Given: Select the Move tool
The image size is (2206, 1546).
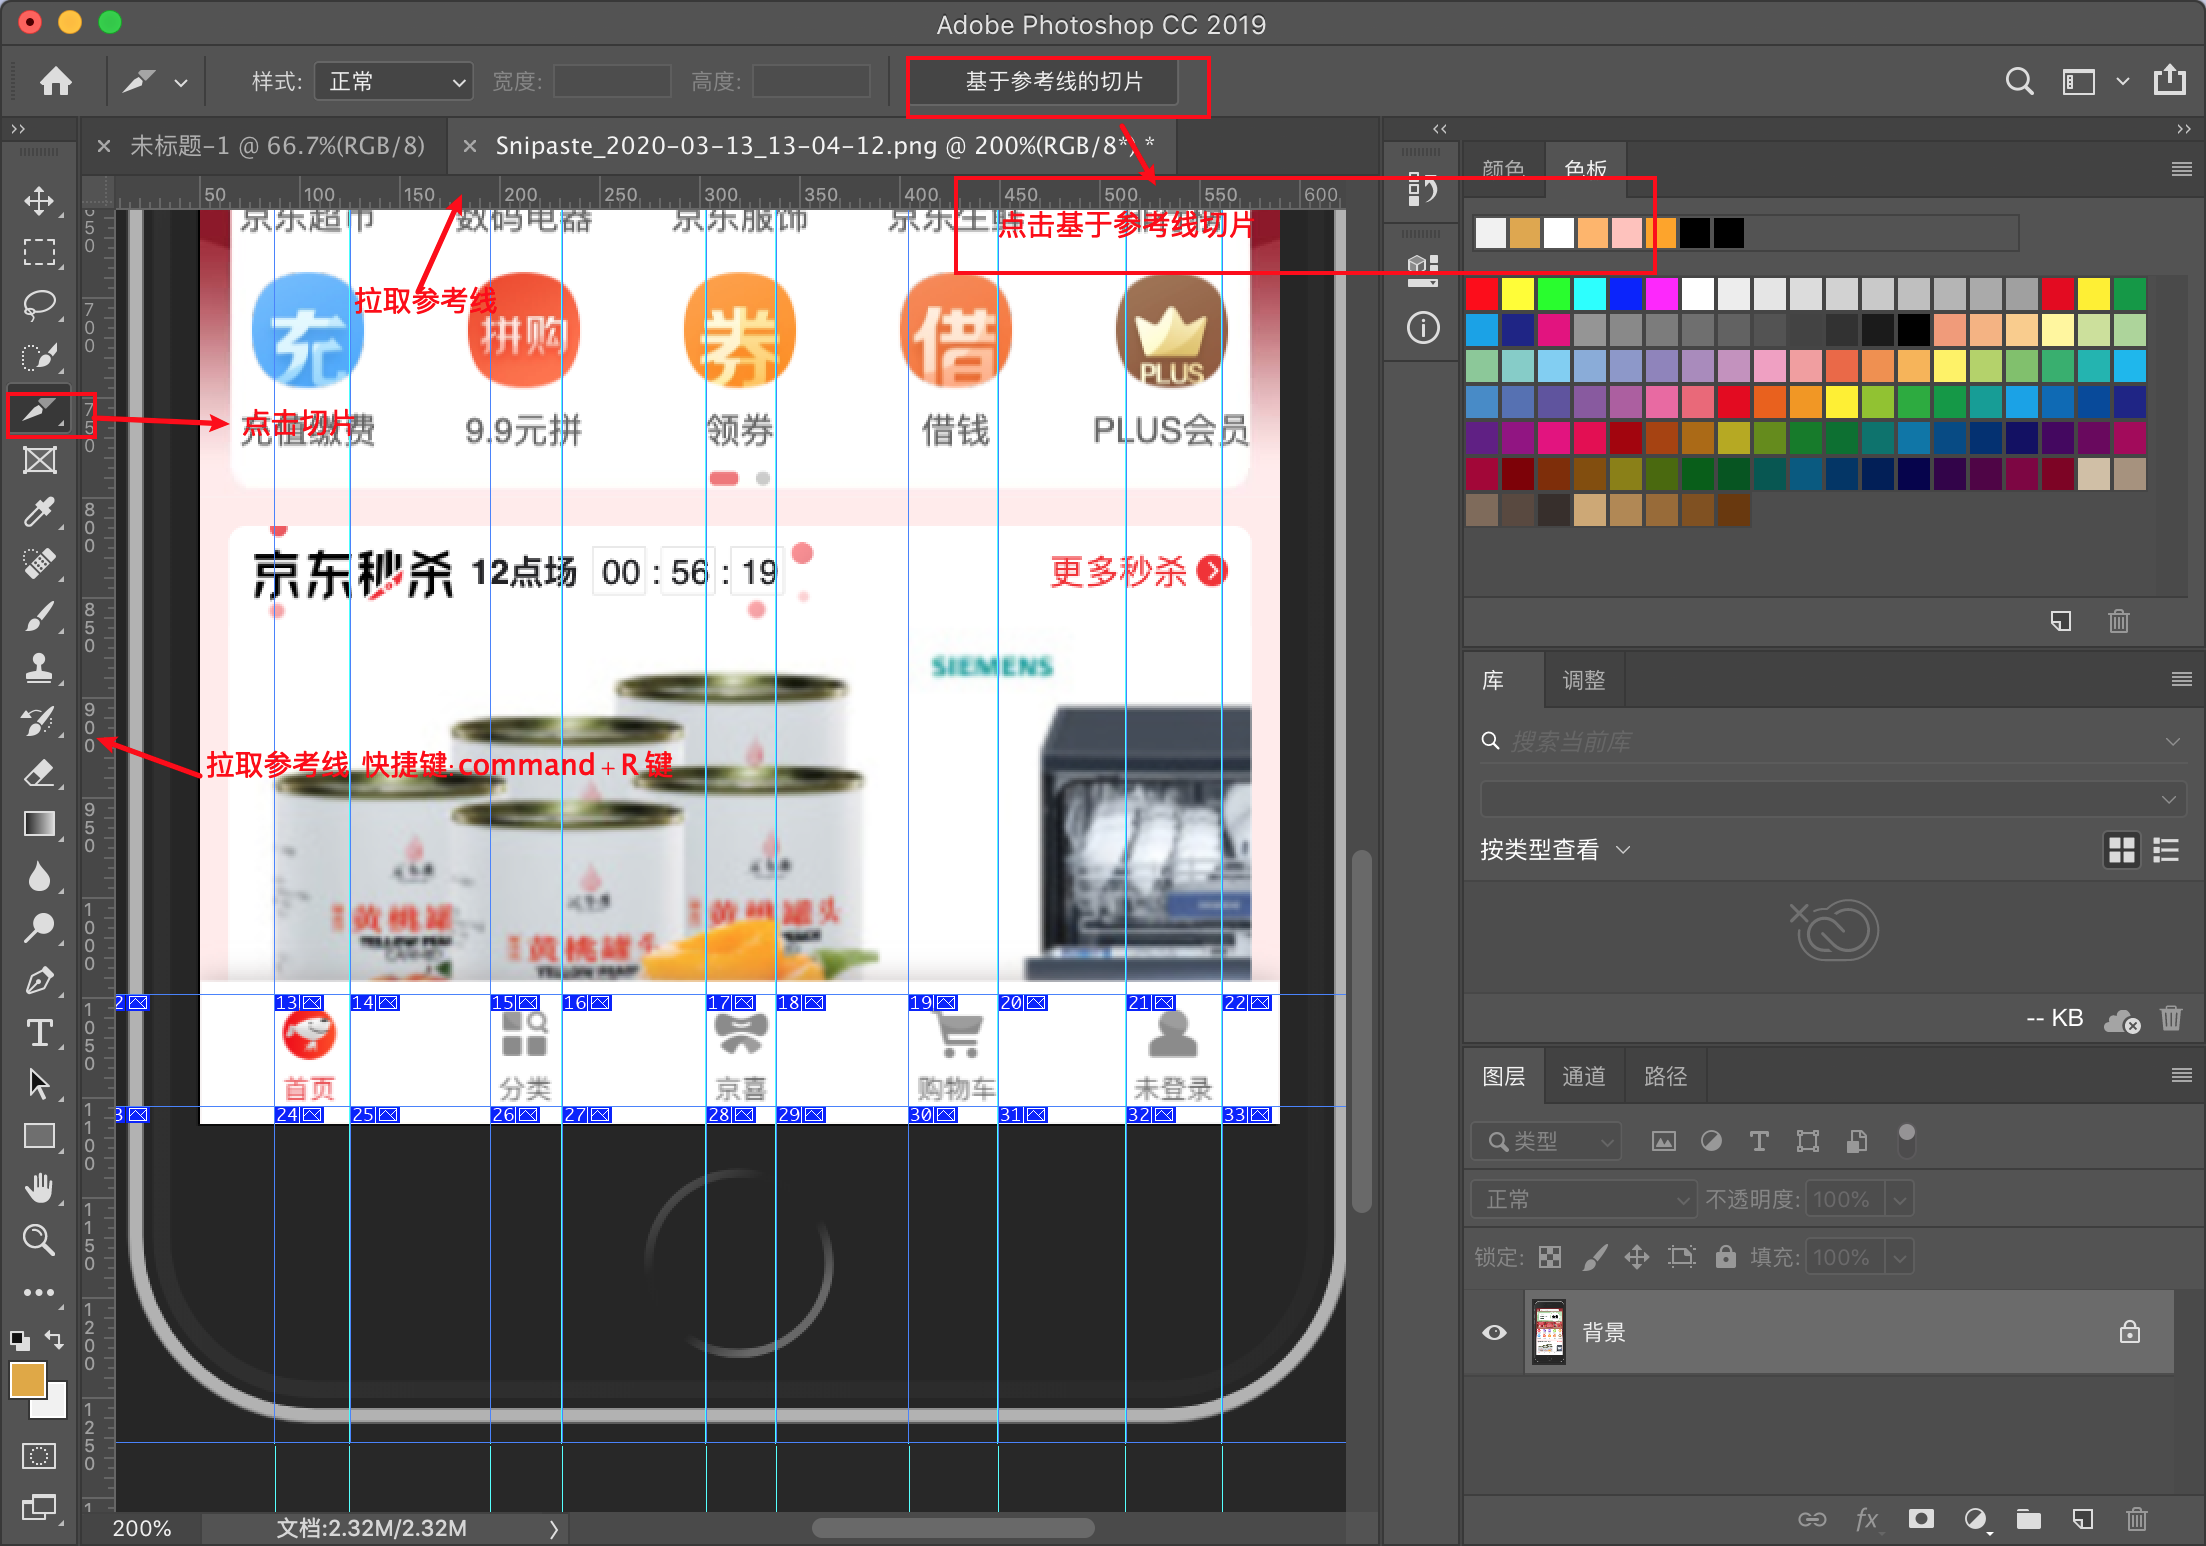Looking at the screenshot, I should click(39, 200).
